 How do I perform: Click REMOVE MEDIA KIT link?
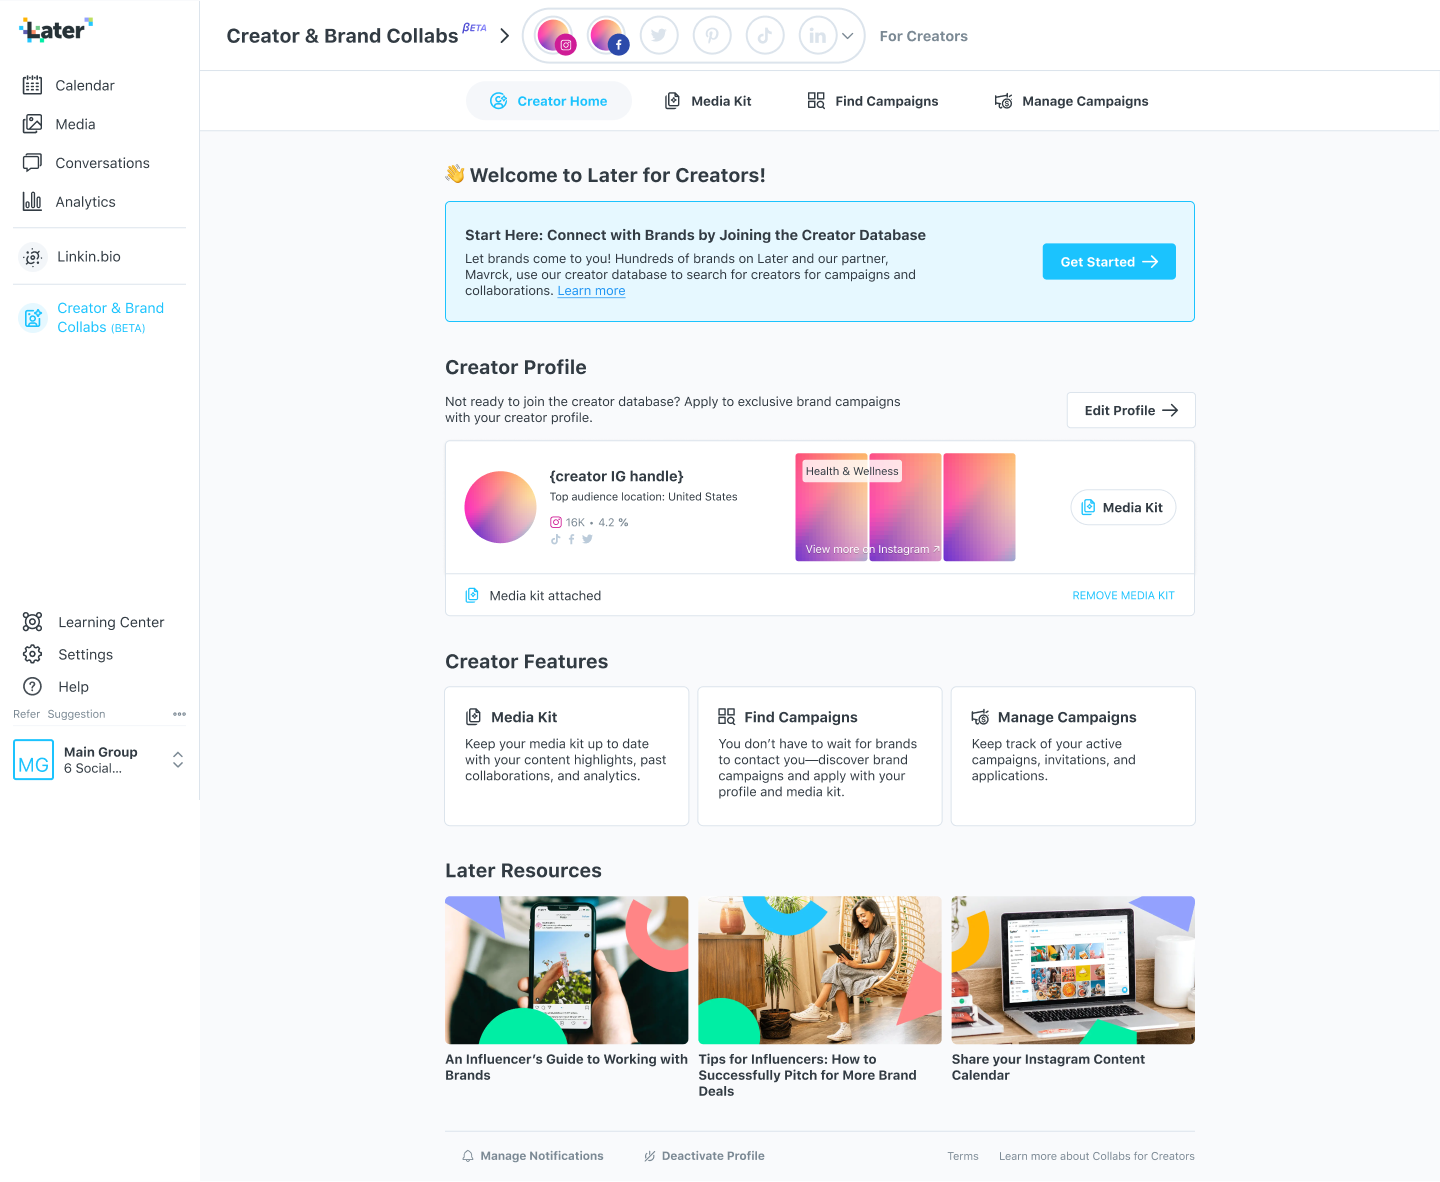pyautogui.click(x=1123, y=595)
